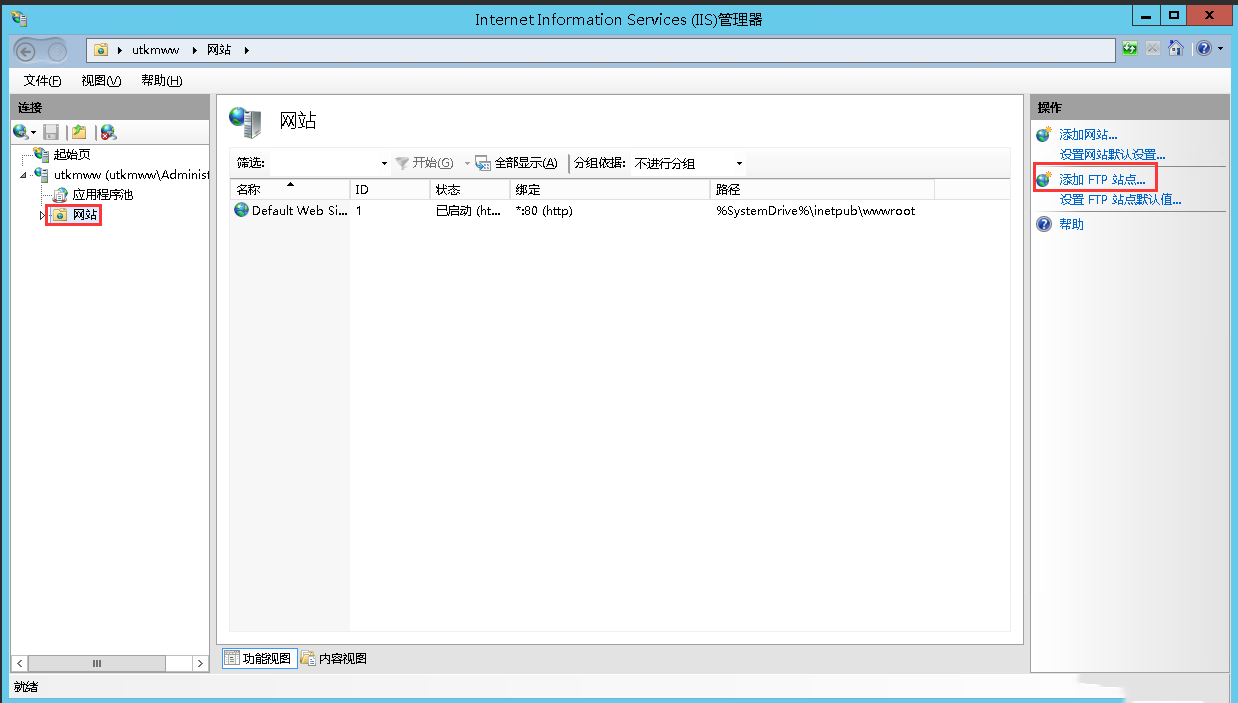Click the 帮助 link in Actions pane
The width and height of the screenshot is (1238, 703).
(x=1071, y=224)
